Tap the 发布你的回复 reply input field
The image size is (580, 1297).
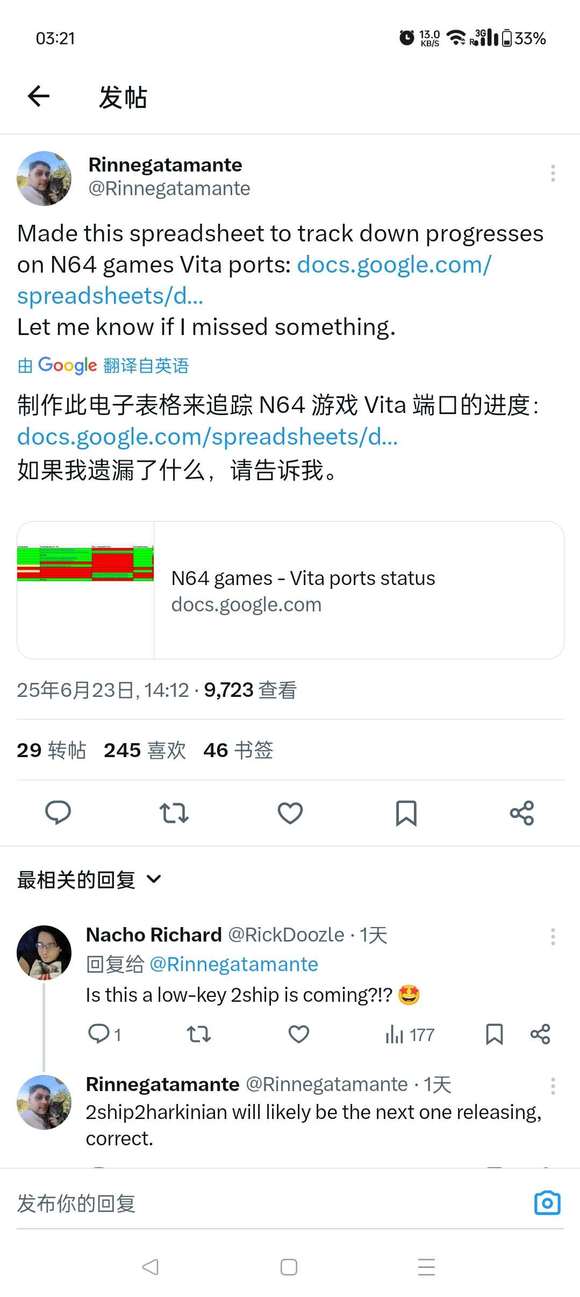(x=270, y=1203)
